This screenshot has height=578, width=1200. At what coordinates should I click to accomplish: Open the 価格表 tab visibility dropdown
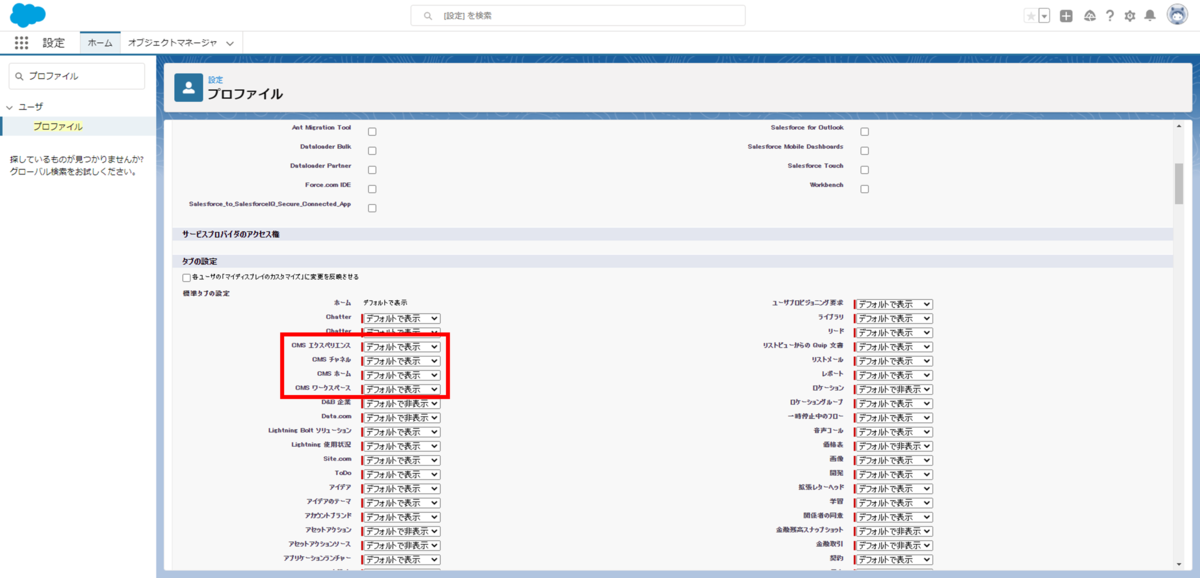click(893, 445)
